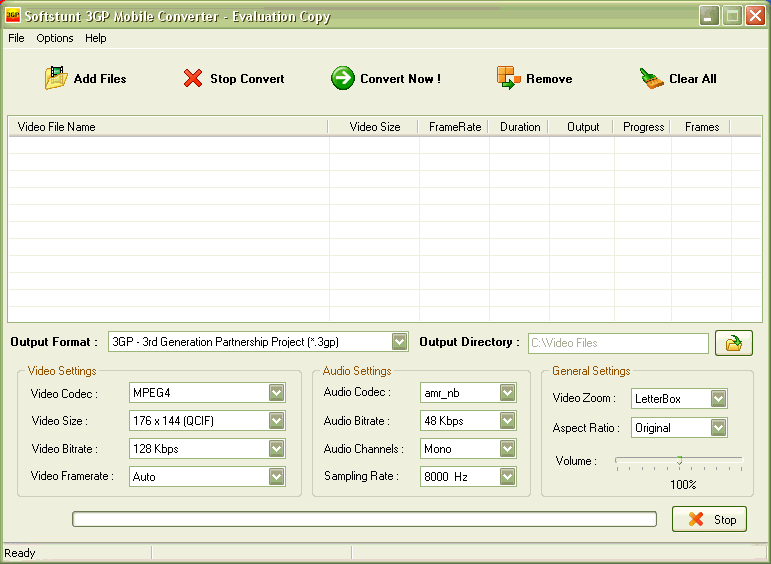Expand the Audio Channels dropdown
The width and height of the screenshot is (771, 564).
tap(507, 449)
